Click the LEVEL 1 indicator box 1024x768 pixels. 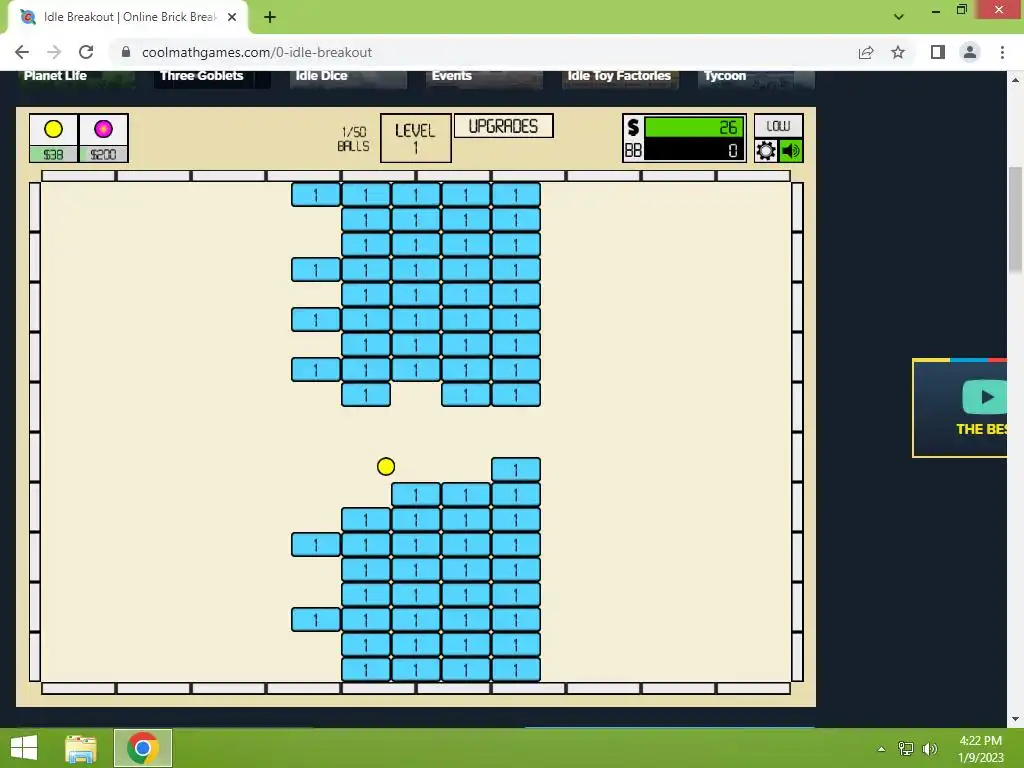click(415, 138)
